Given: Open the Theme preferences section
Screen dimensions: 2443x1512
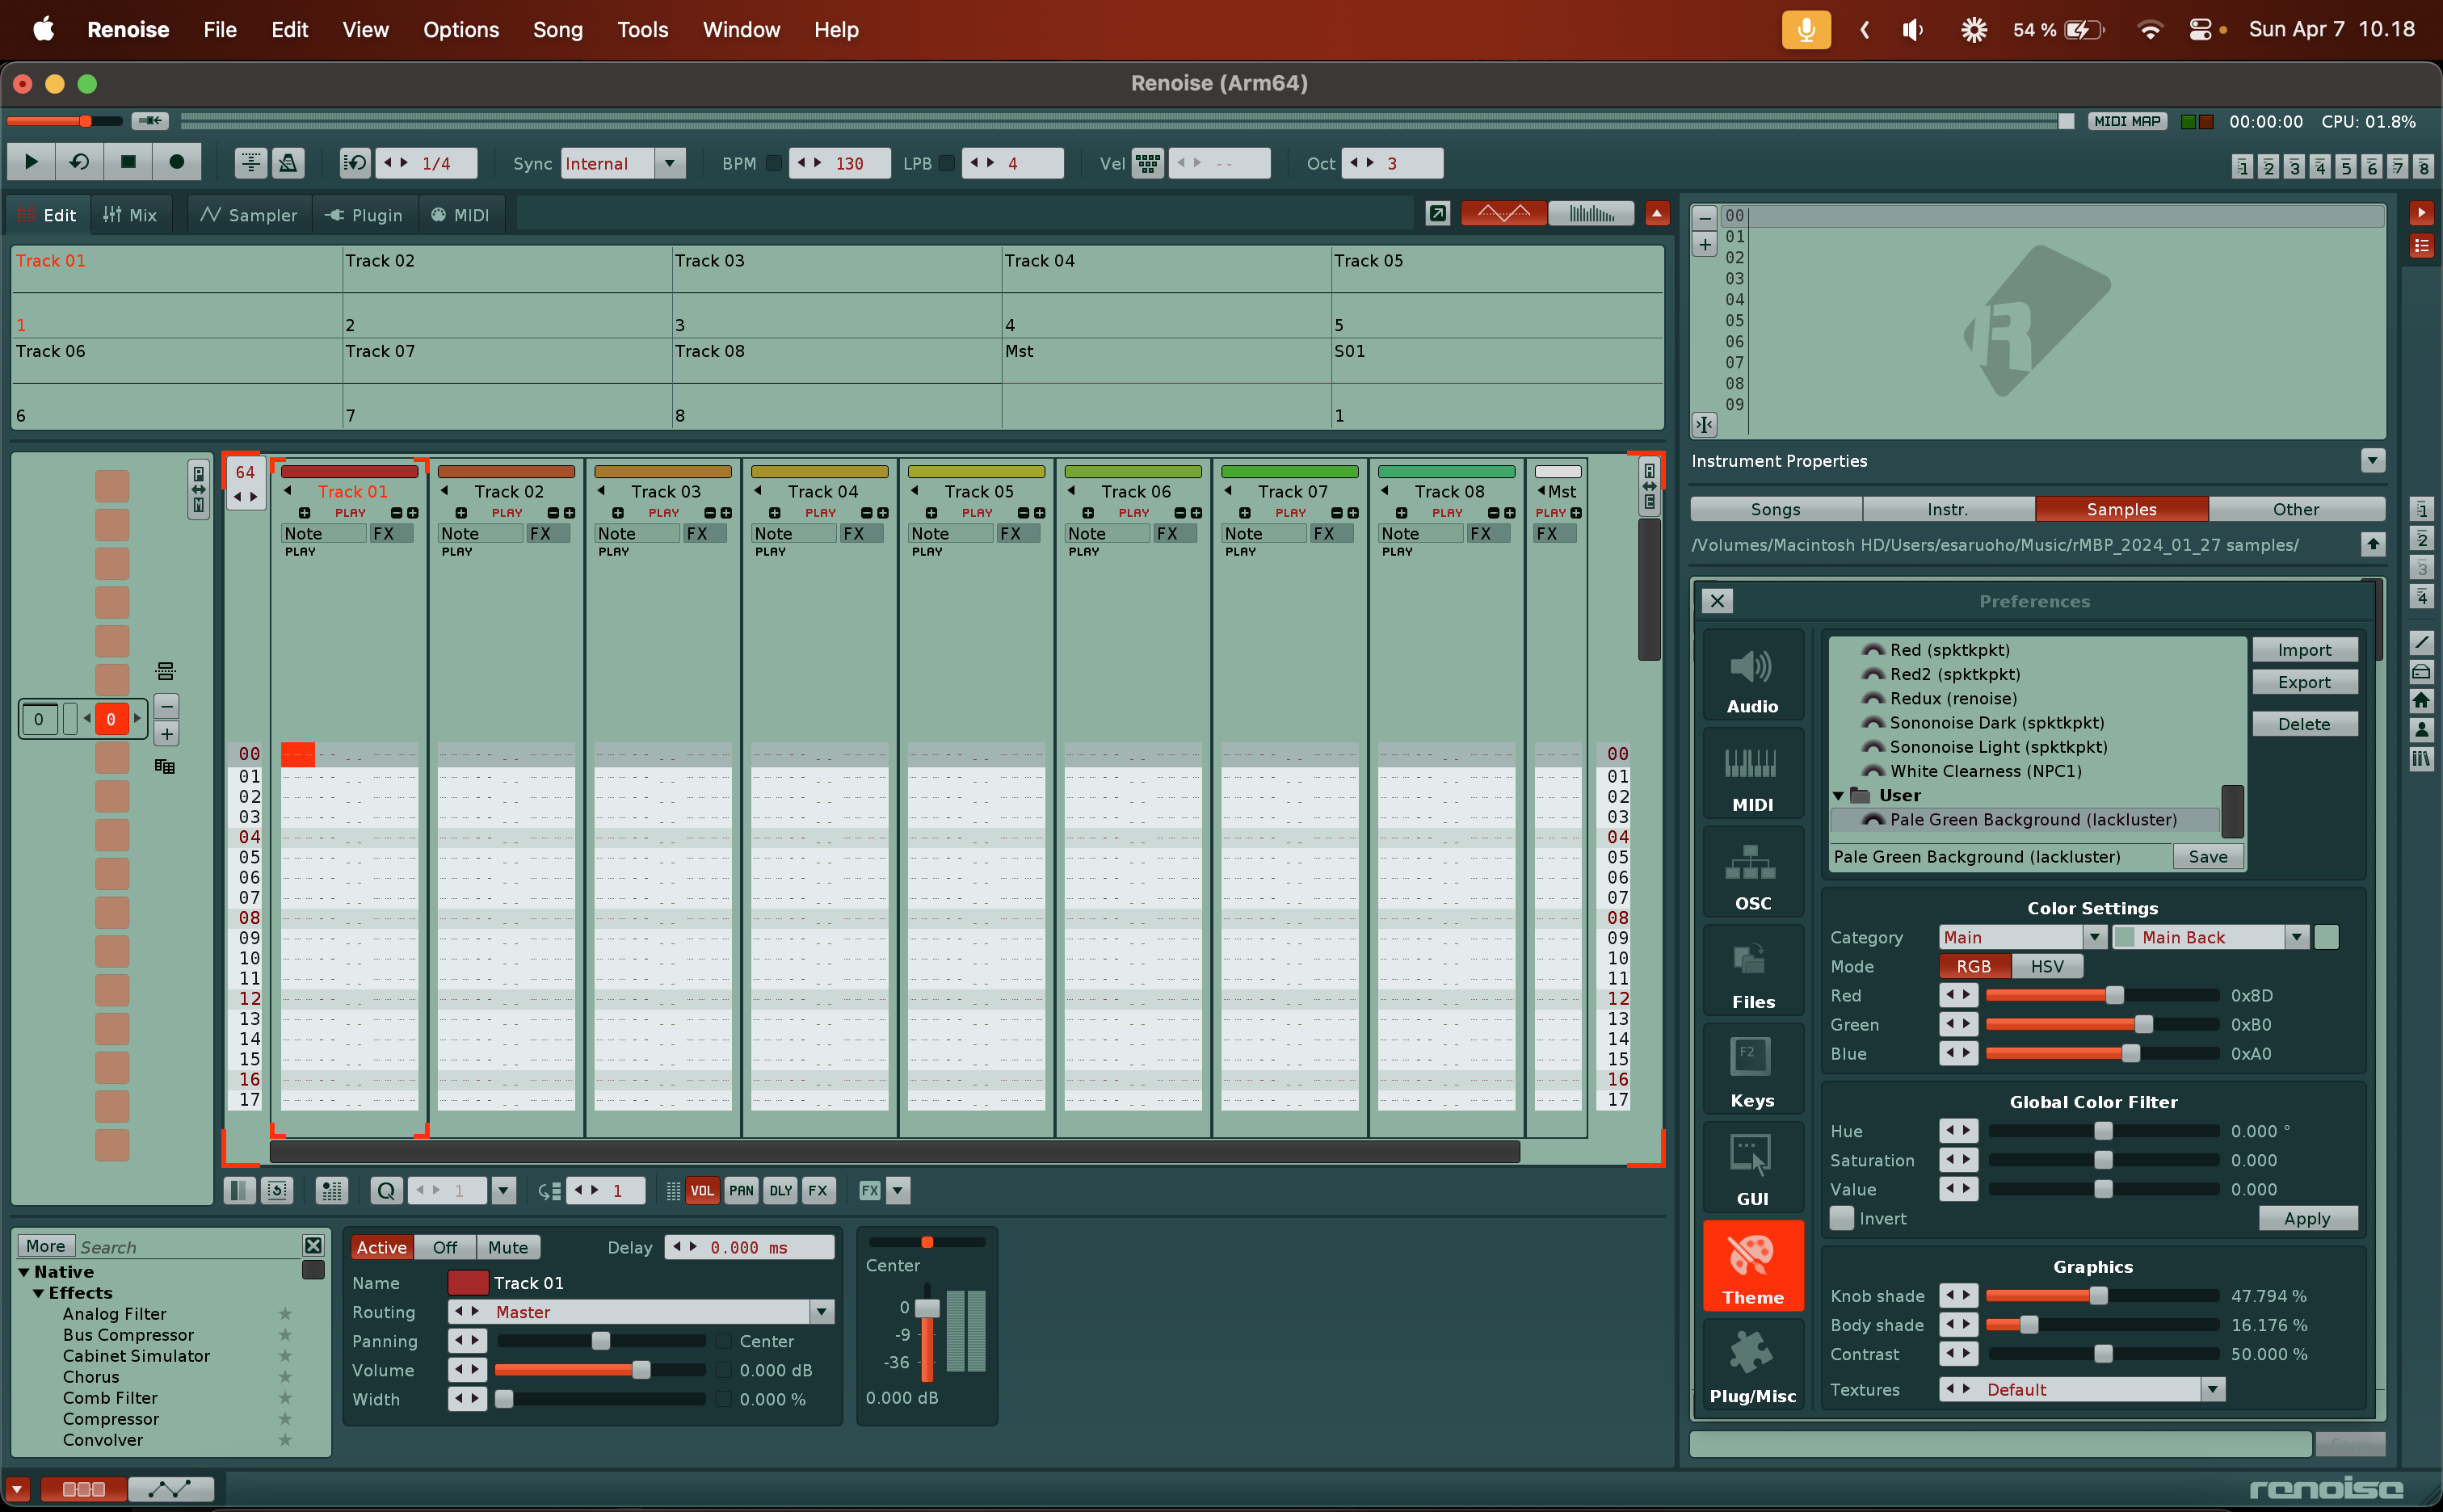Looking at the screenshot, I should click(1752, 1265).
